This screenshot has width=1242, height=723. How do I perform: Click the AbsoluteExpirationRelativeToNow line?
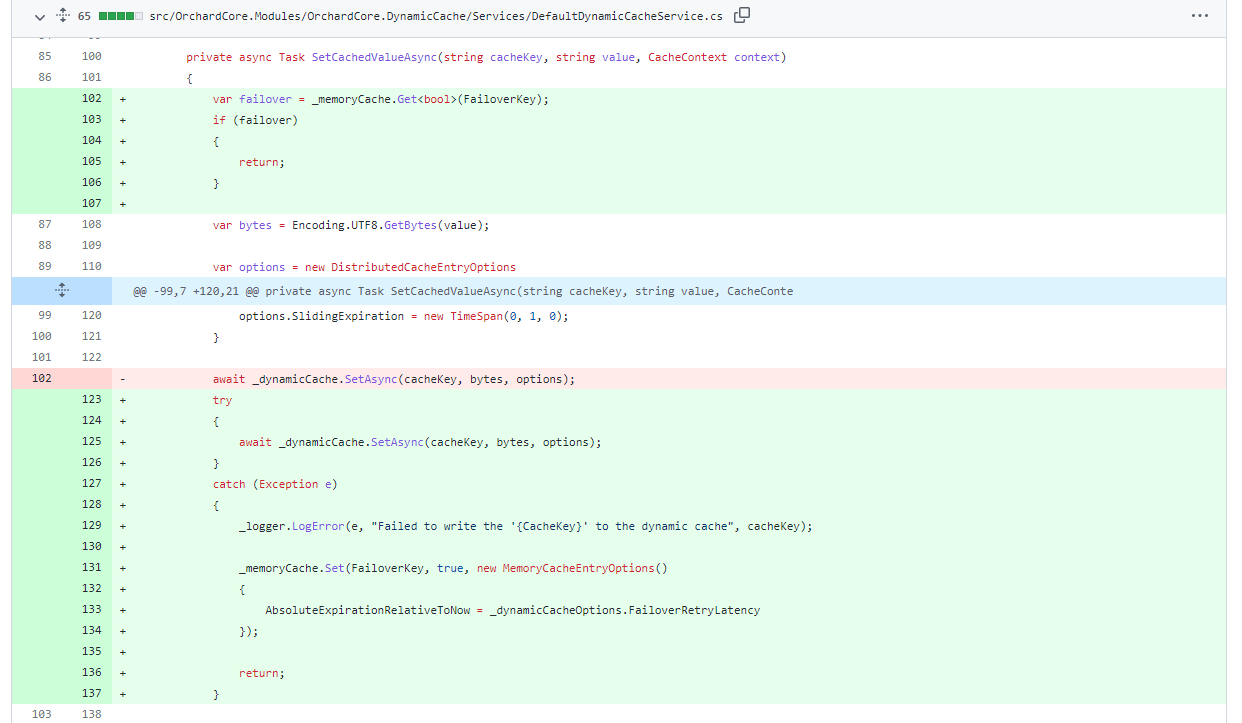(513, 611)
